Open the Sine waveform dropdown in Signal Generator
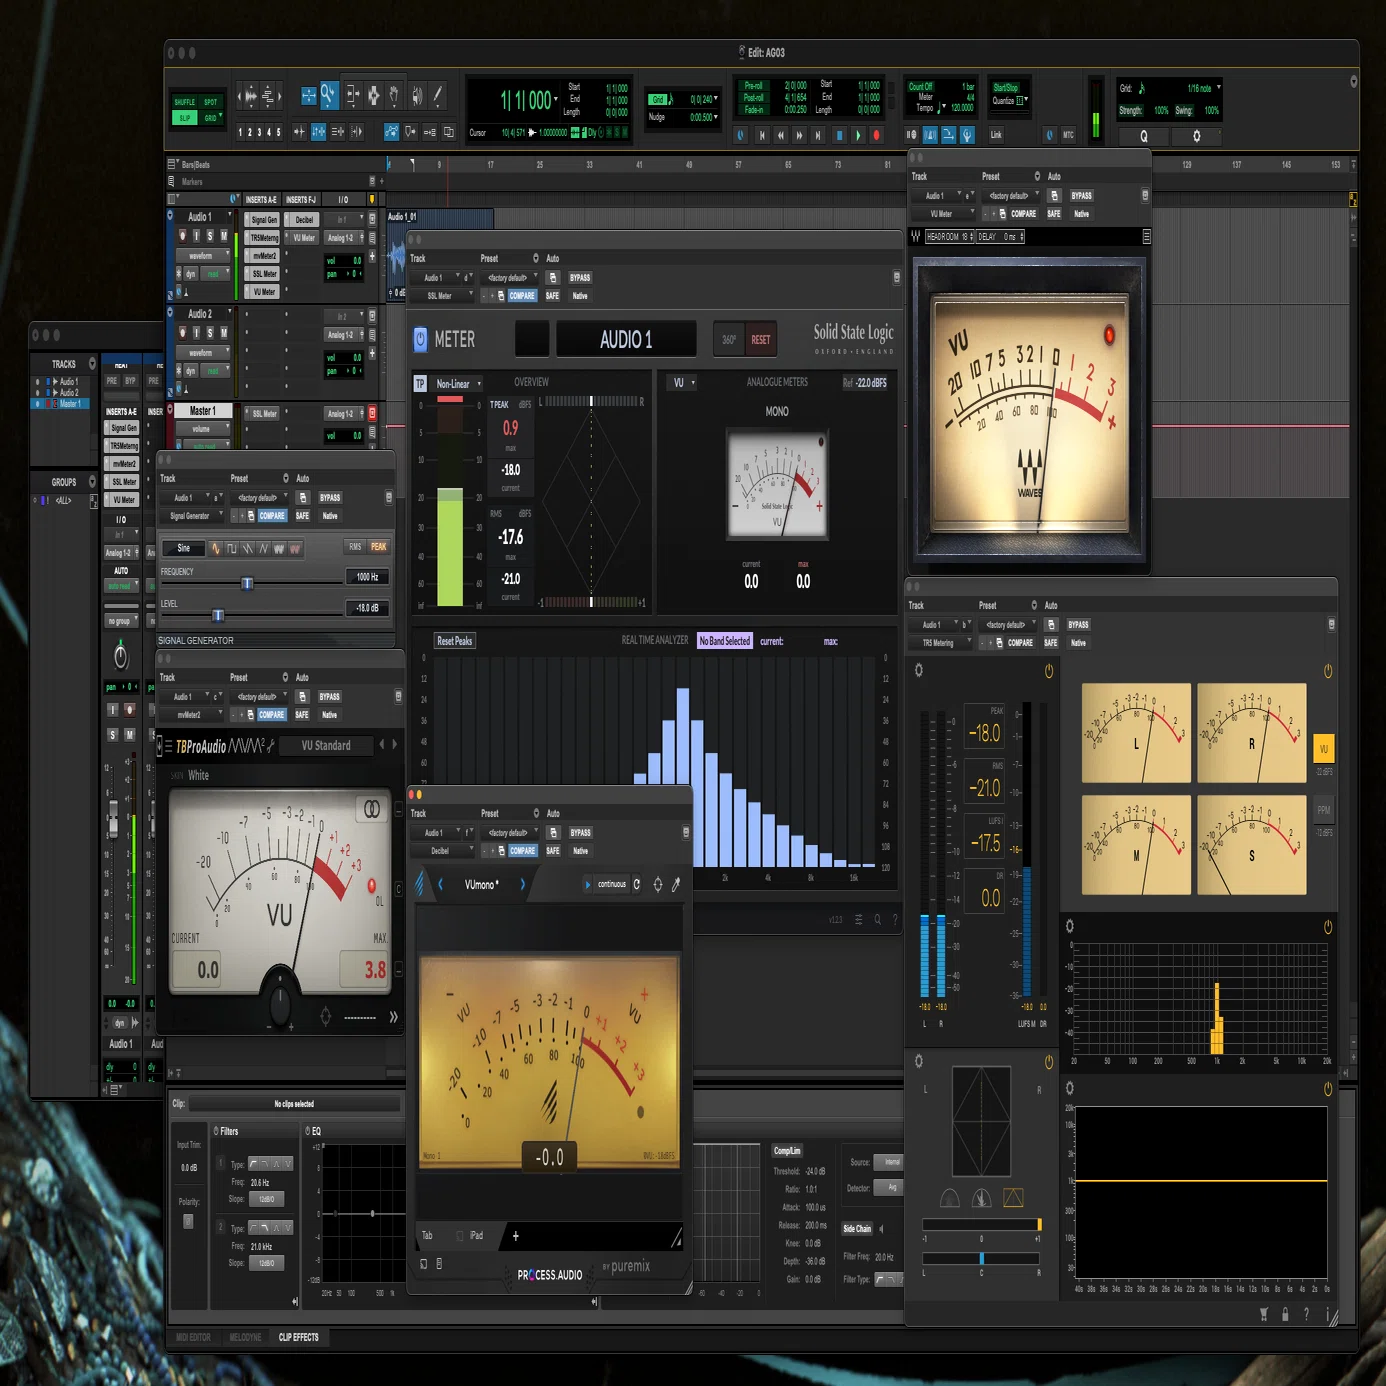The width and height of the screenshot is (1386, 1386). [183, 548]
